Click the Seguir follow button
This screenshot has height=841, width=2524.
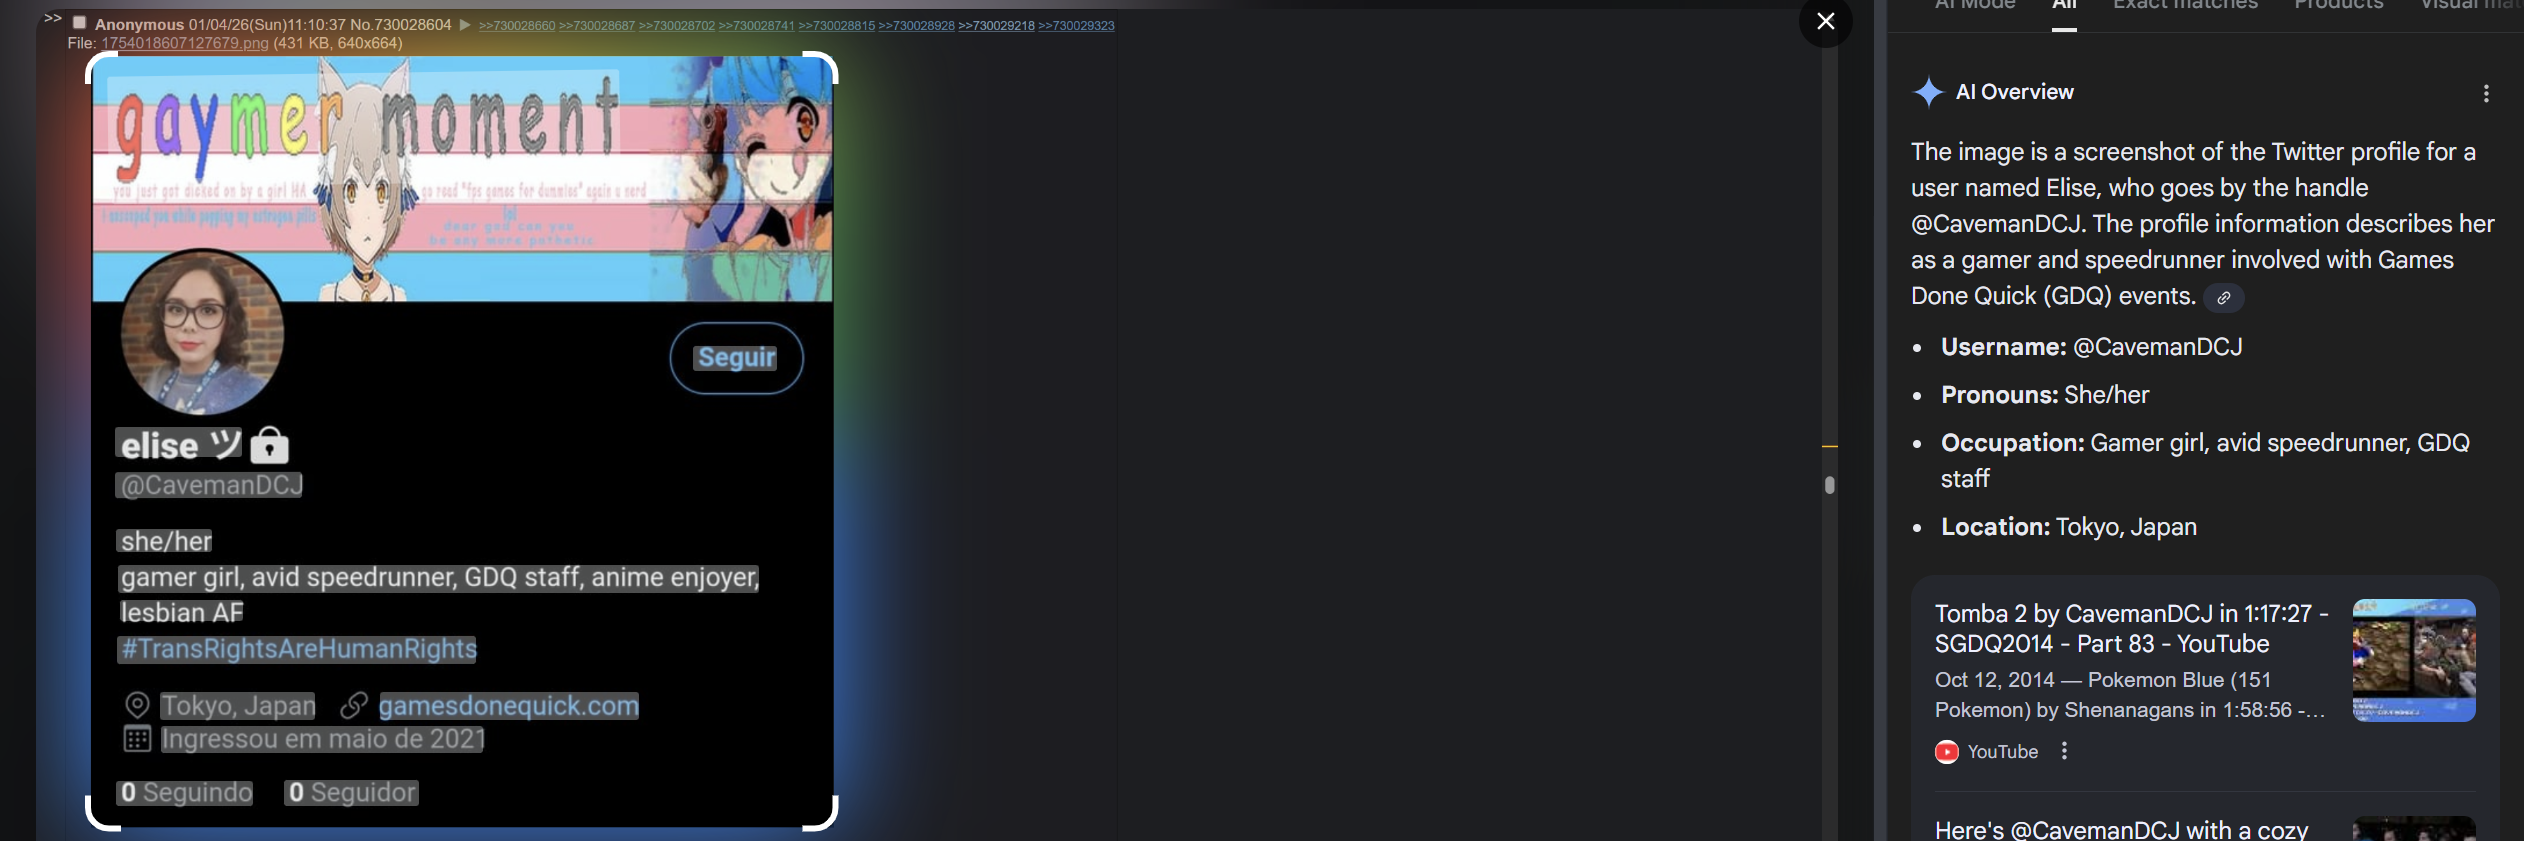point(736,358)
